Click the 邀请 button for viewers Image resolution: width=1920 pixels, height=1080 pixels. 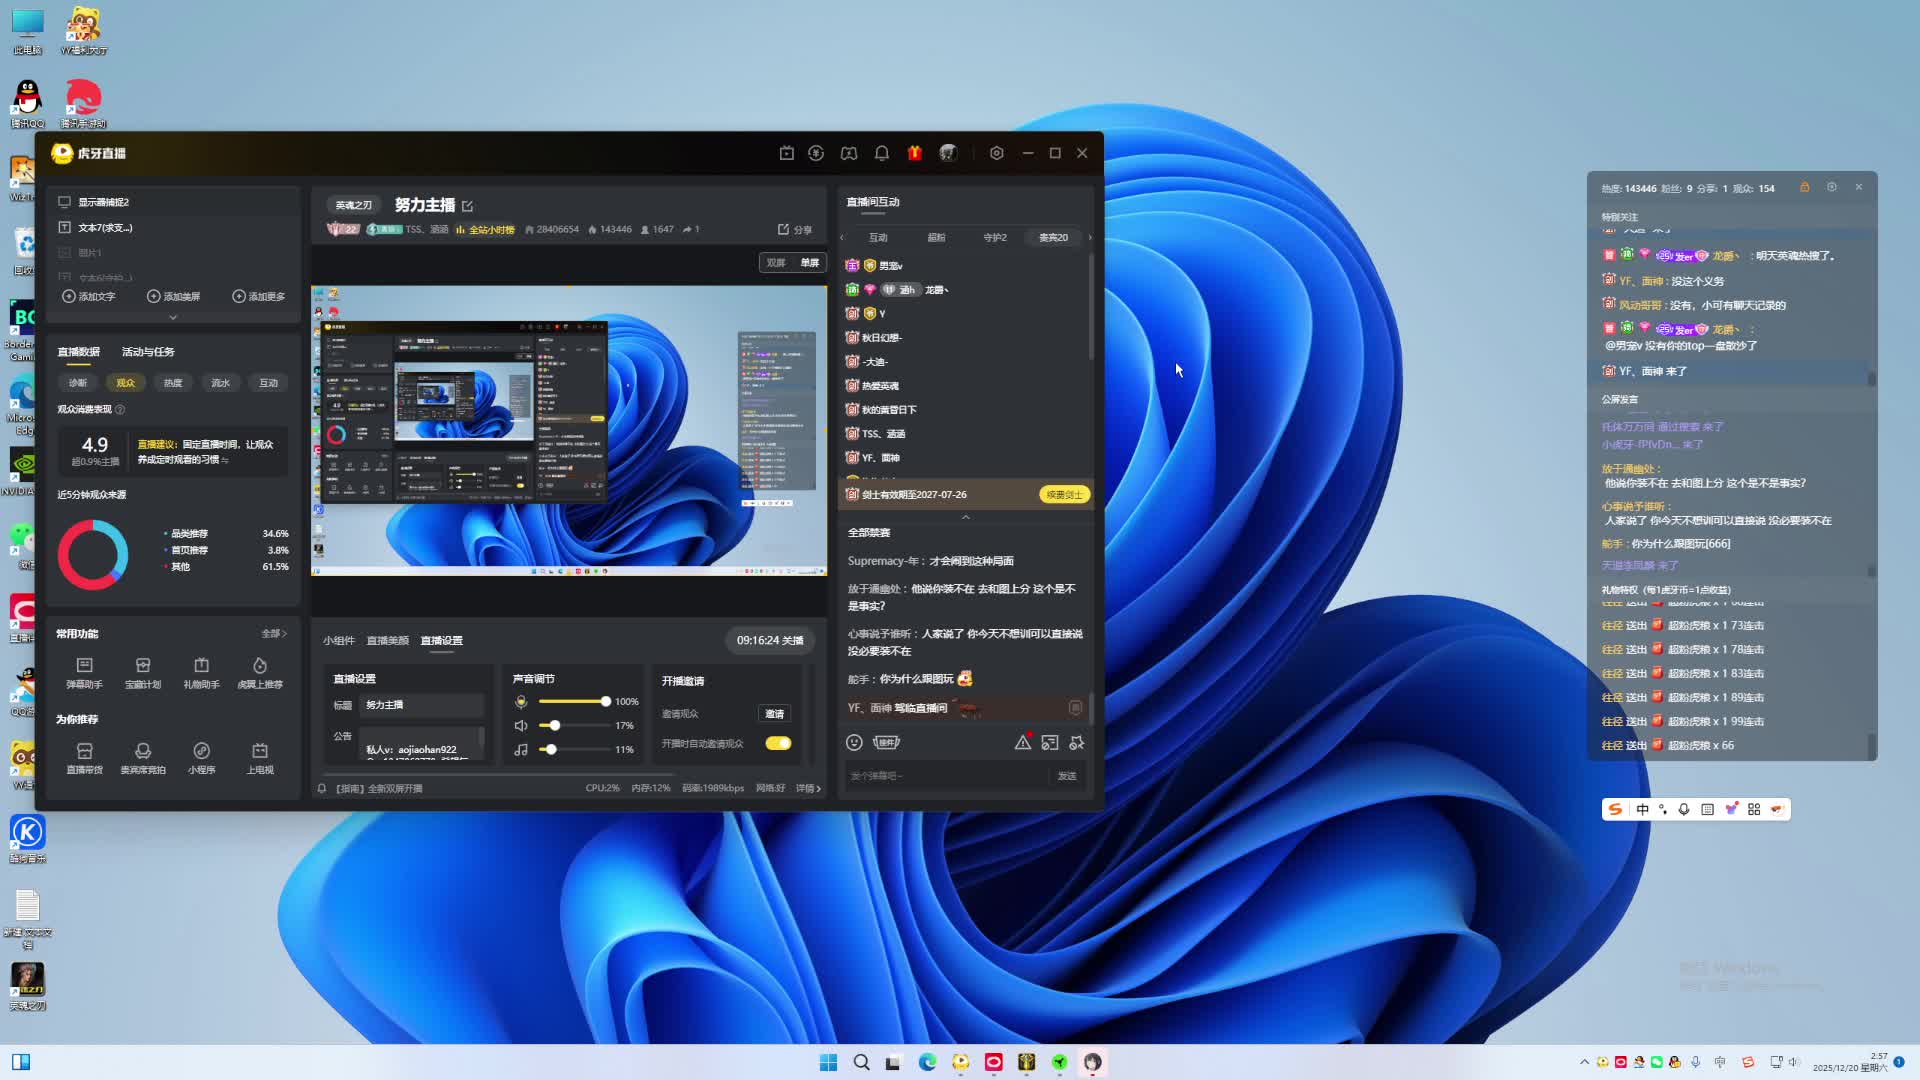[x=774, y=714]
